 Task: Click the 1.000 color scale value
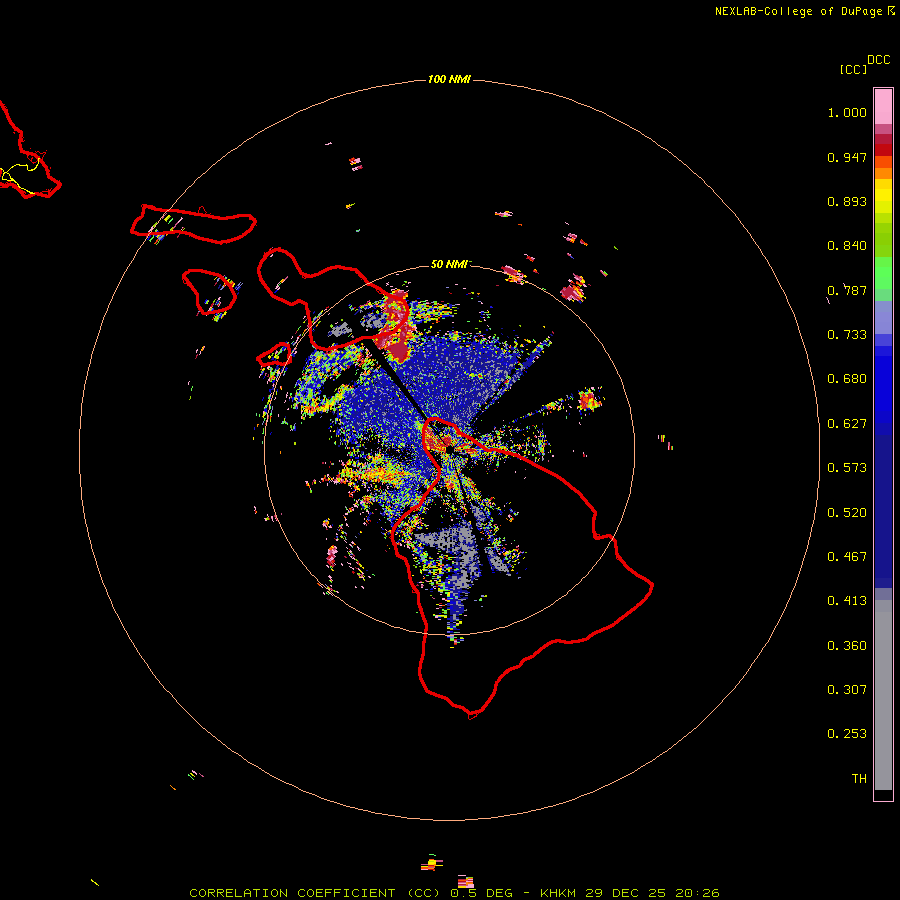click(x=847, y=112)
